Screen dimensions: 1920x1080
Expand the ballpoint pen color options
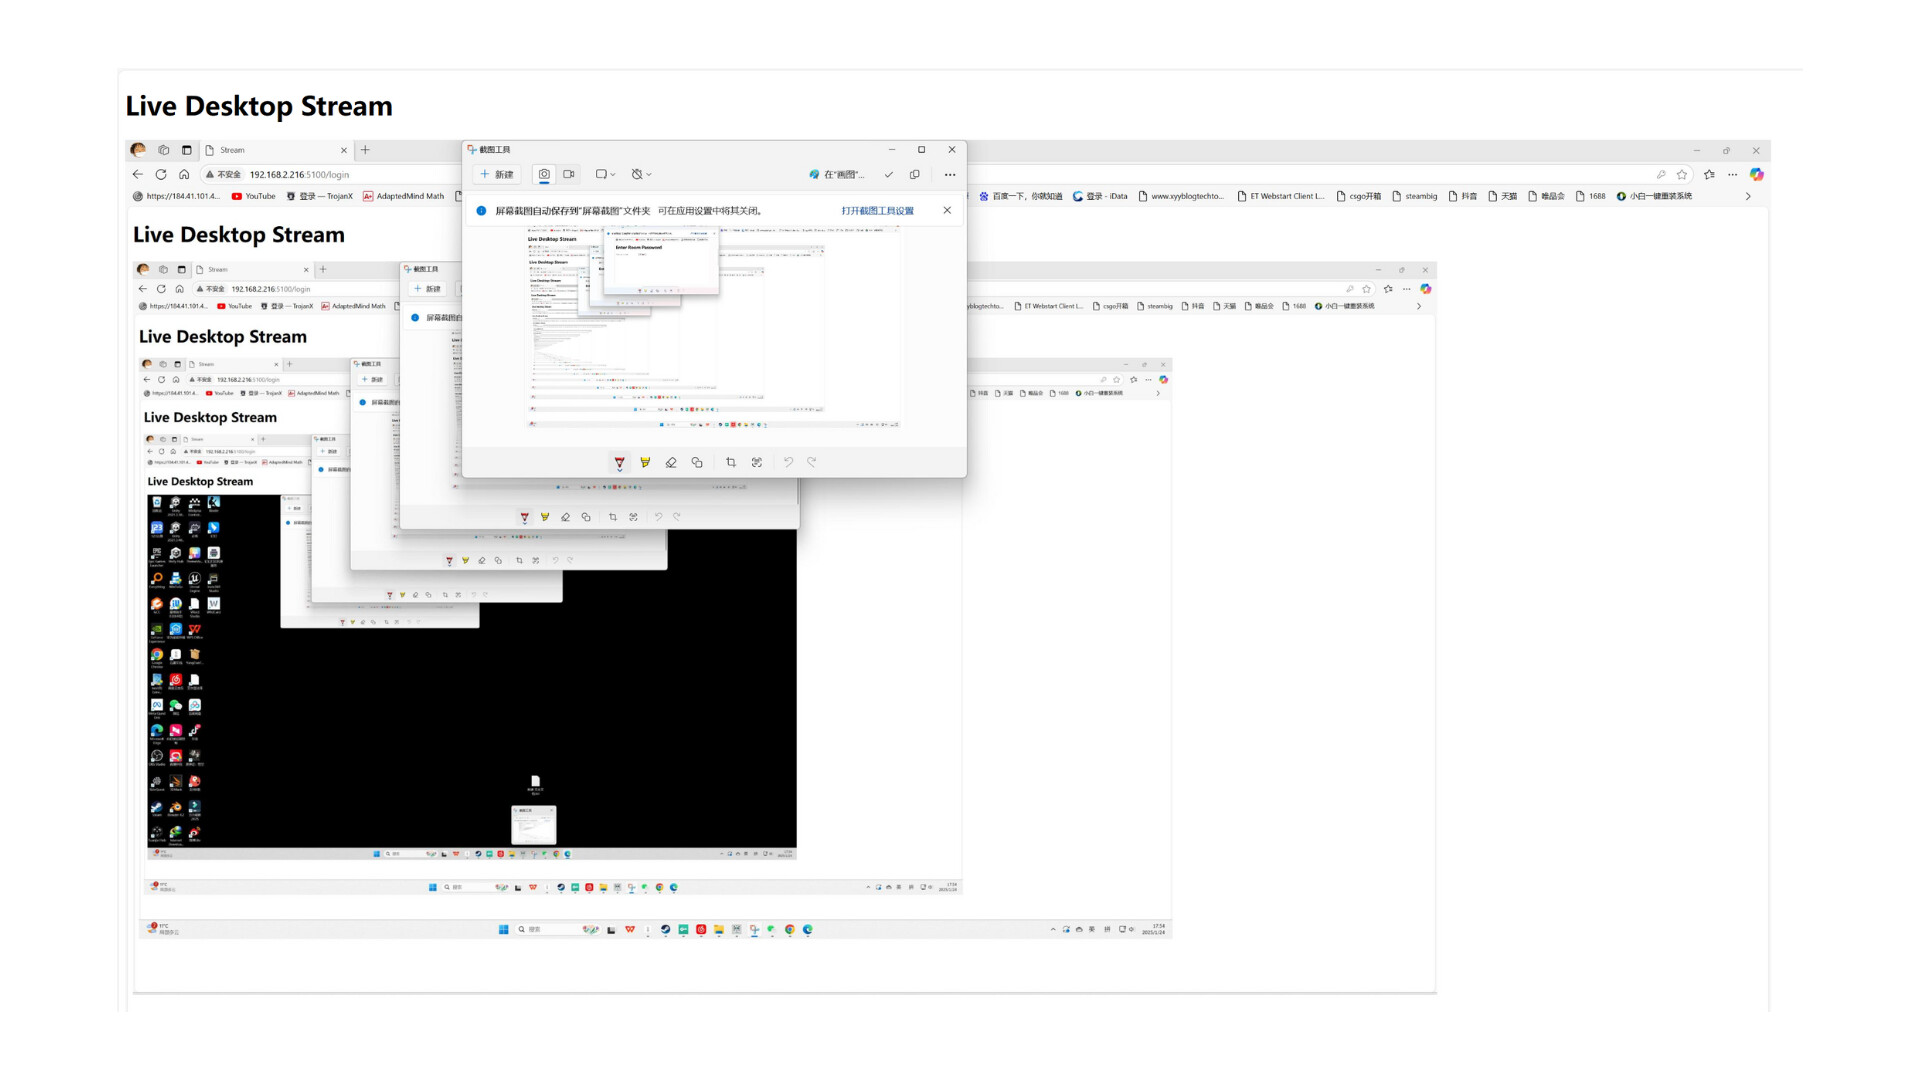click(619, 470)
